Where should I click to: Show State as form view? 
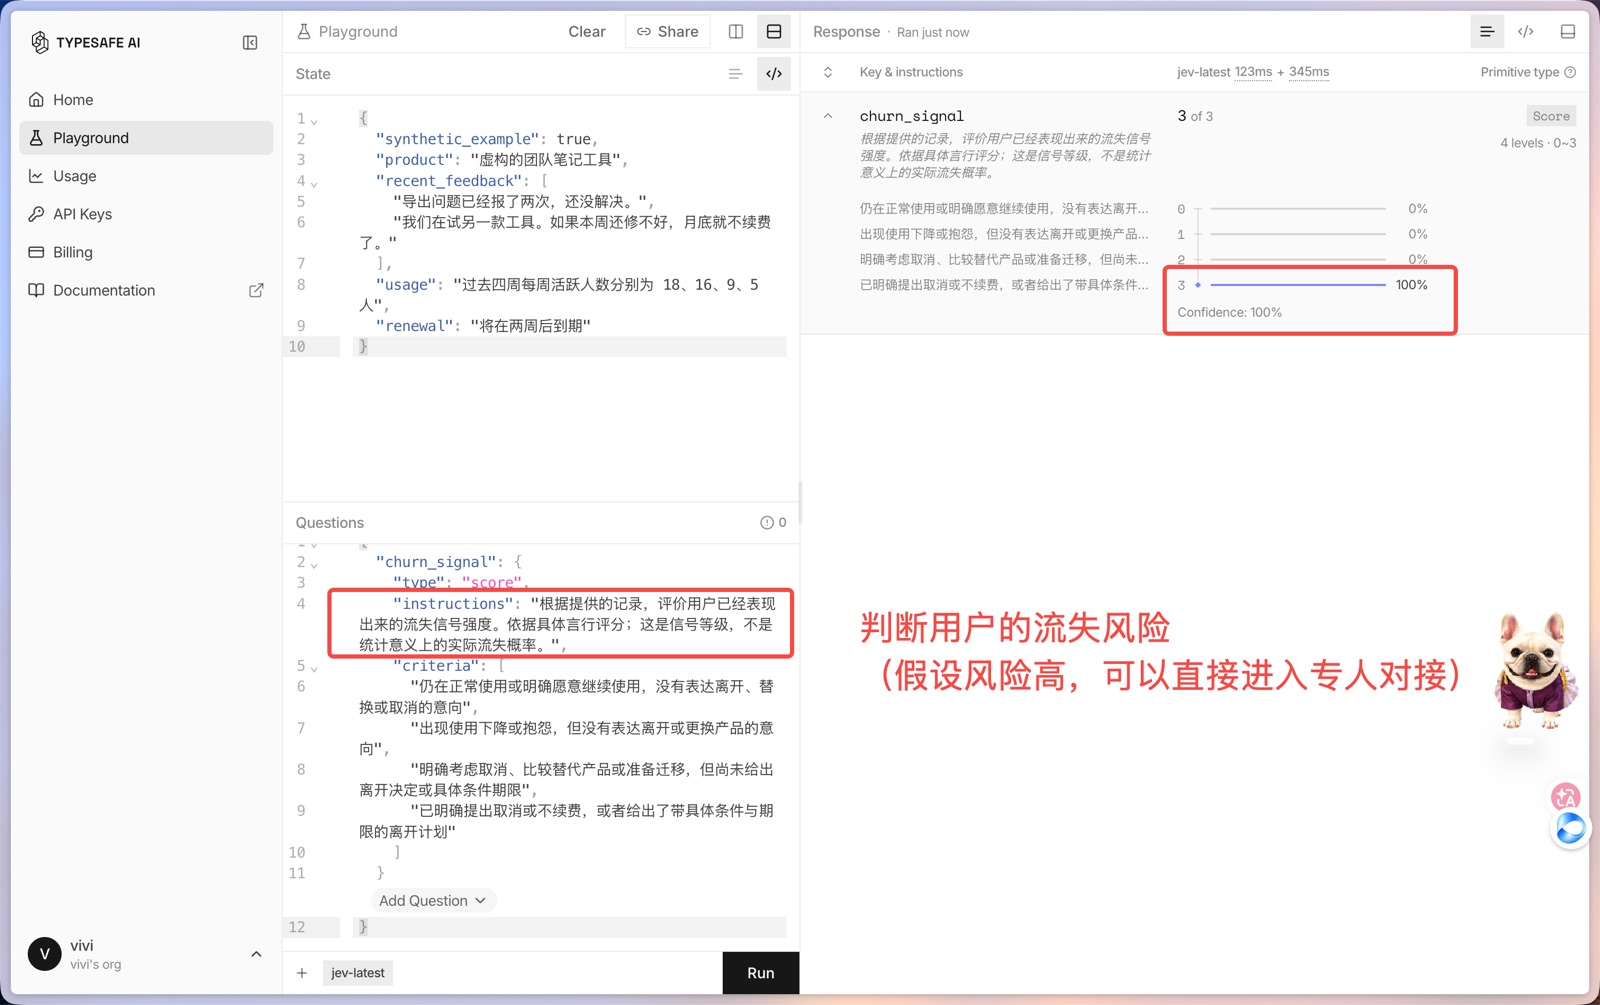pyautogui.click(x=735, y=74)
